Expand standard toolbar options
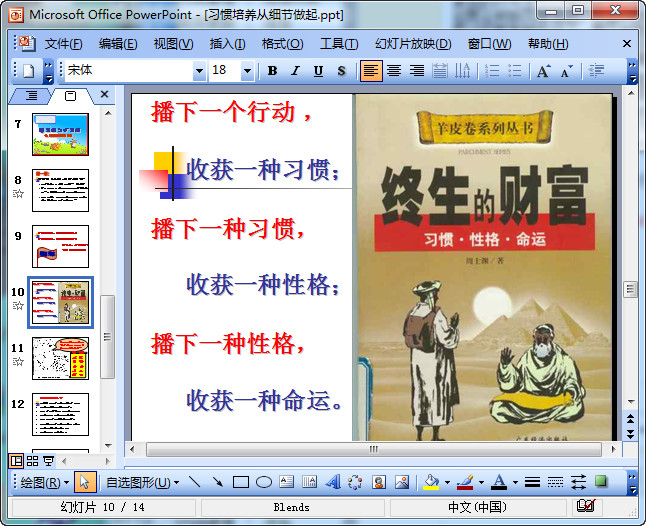Image resolution: width=646 pixels, height=526 pixels. click(48, 71)
